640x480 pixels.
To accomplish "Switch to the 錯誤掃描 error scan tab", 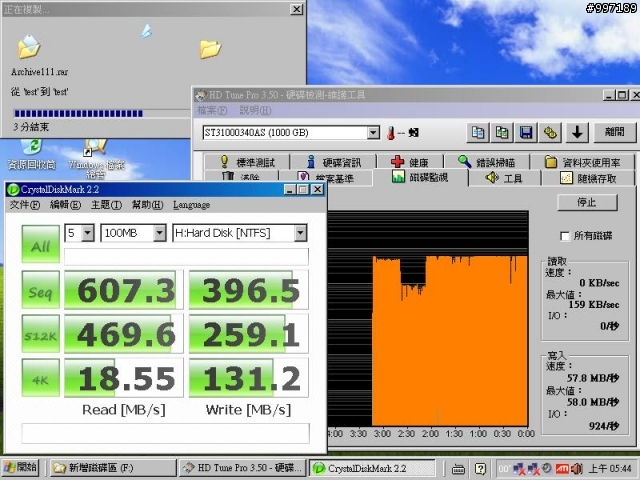I will [487, 162].
